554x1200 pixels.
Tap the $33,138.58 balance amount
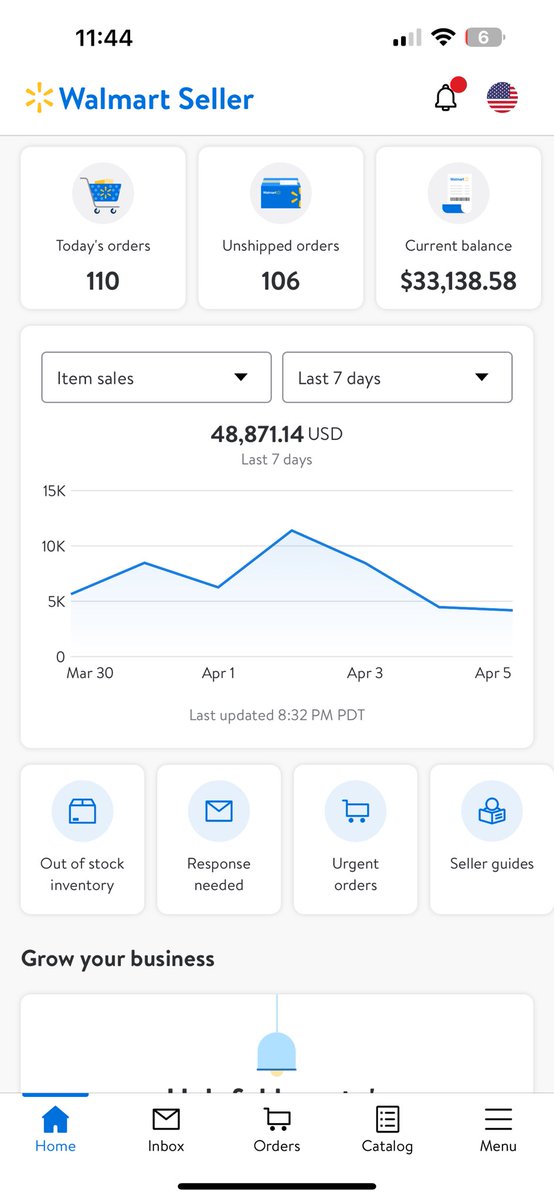tap(458, 281)
